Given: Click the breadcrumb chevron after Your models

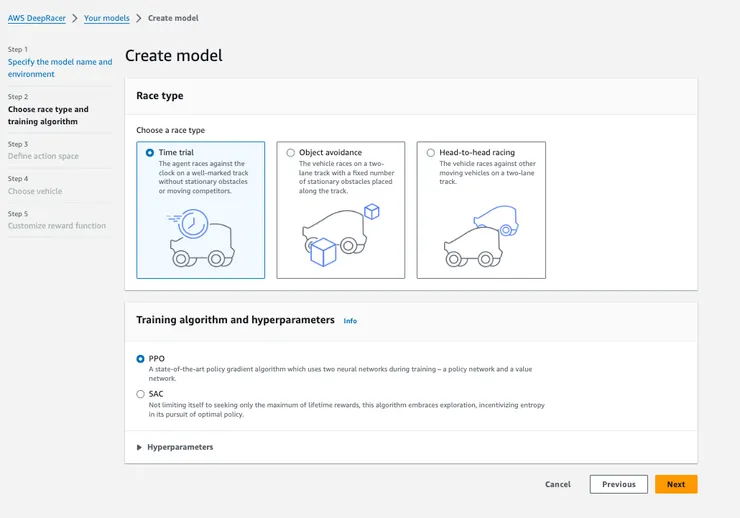Looking at the screenshot, I should tap(138, 18).
